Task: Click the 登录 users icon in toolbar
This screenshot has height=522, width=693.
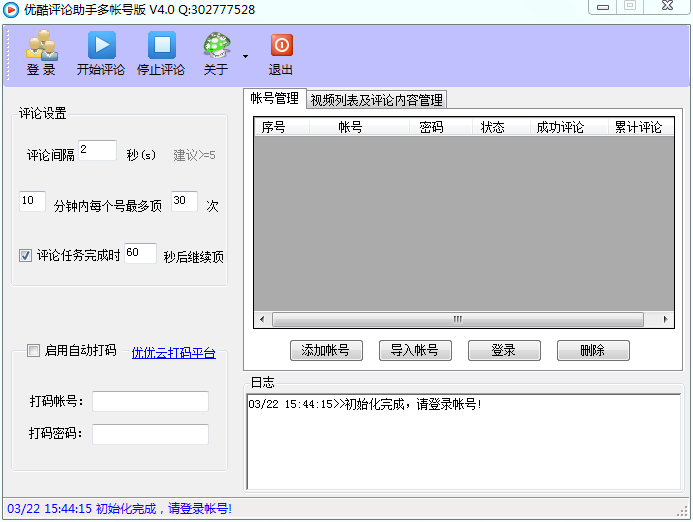Action: [42, 45]
